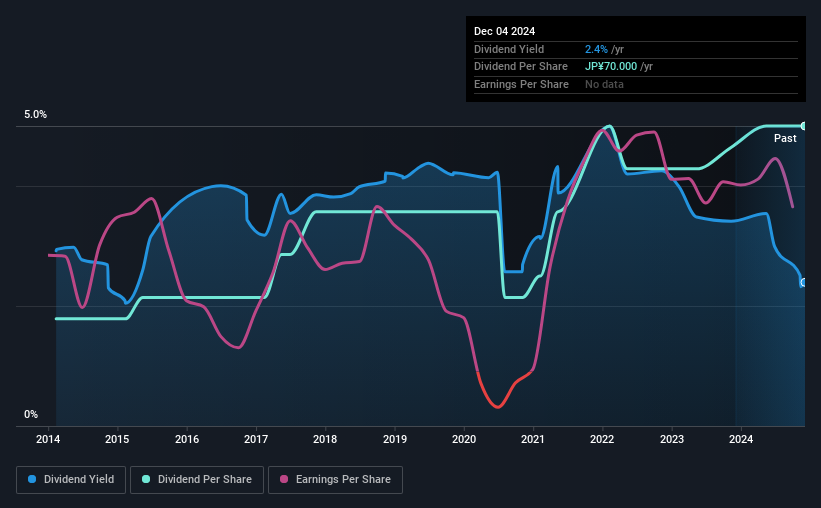Click the 2.4% dividend yield value

click(x=596, y=49)
